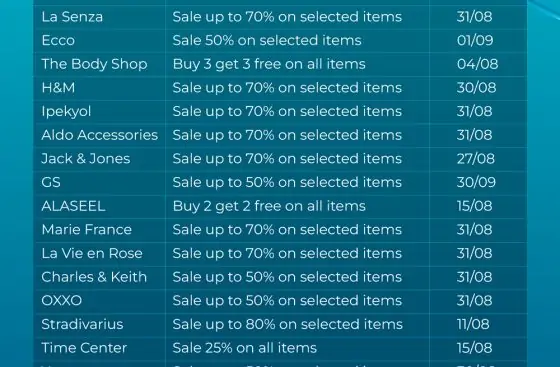The width and height of the screenshot is (560, 367).
Task: Click the Buy 3 get 3 free offer
Action: tap(269, 64)
